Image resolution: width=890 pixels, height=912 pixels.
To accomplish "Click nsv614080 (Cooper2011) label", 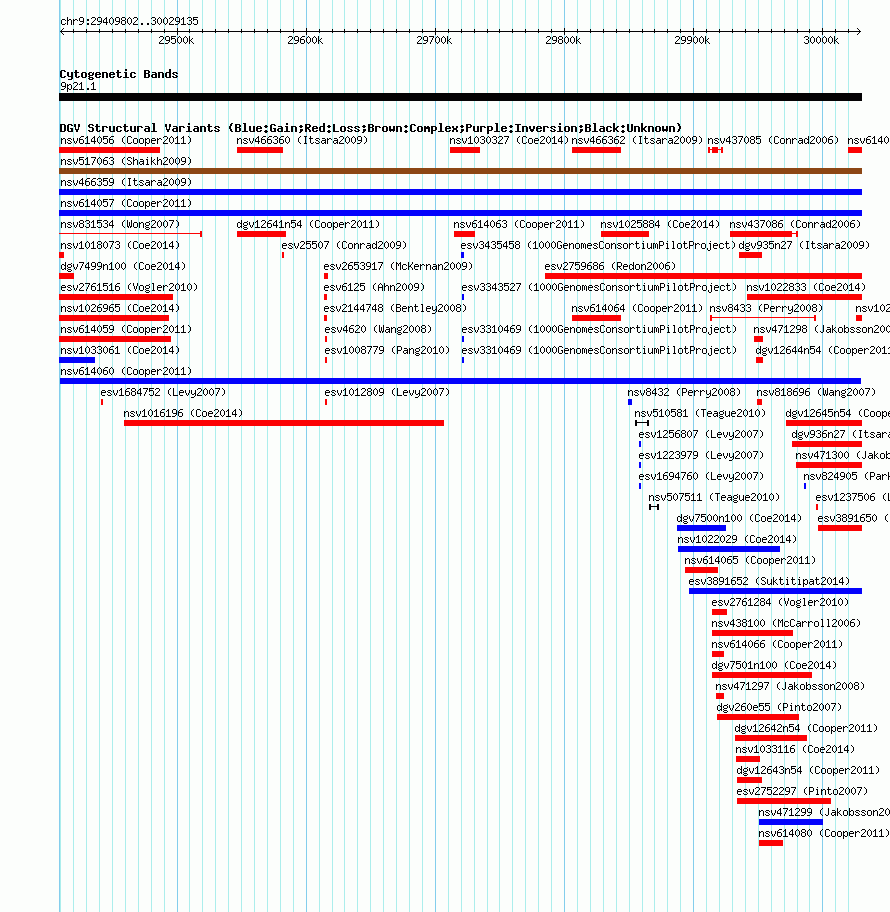I will 824,832.
